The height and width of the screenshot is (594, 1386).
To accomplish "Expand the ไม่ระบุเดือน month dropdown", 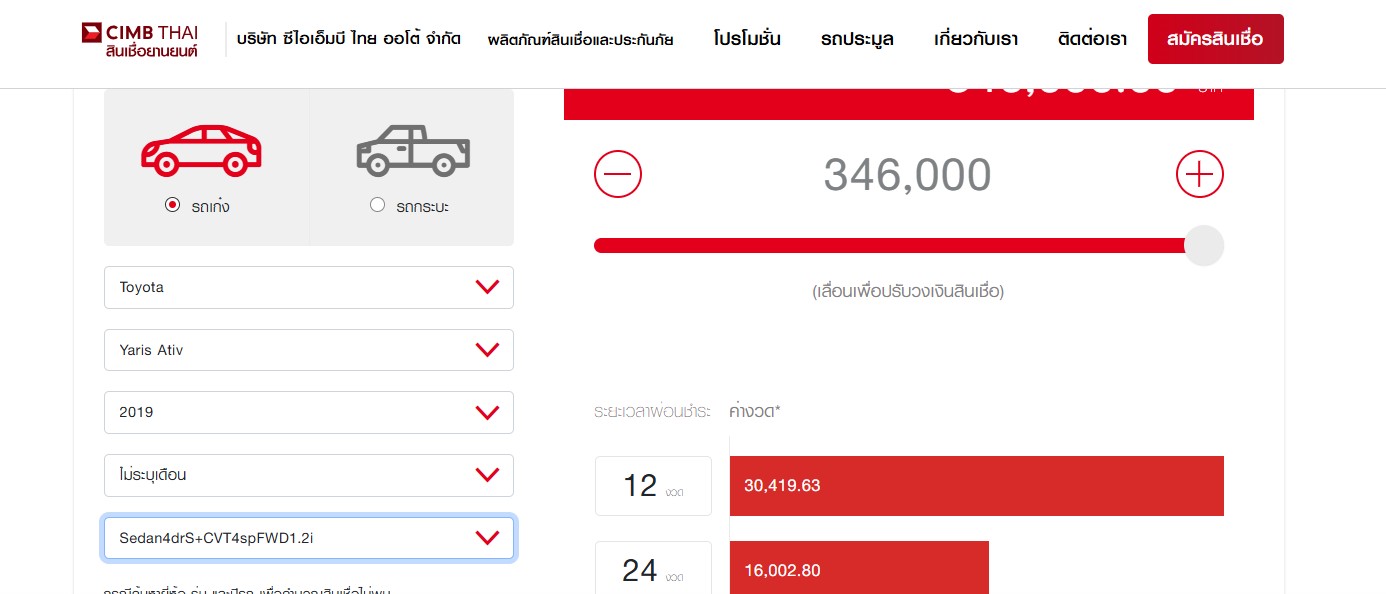I will 308,475.
